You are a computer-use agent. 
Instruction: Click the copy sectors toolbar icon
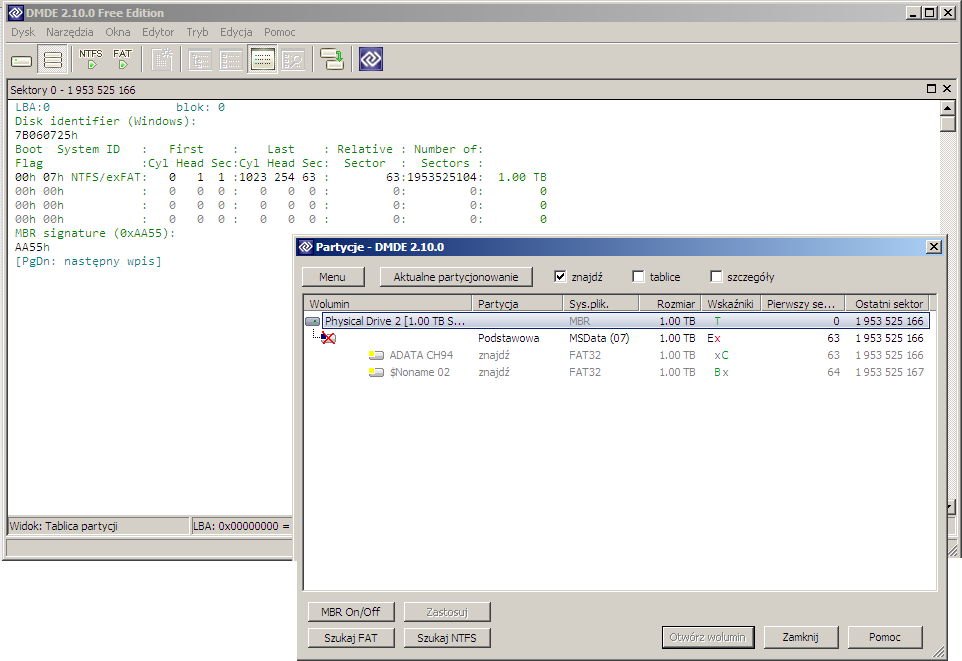pyautogui.click(x=332, y=60)
